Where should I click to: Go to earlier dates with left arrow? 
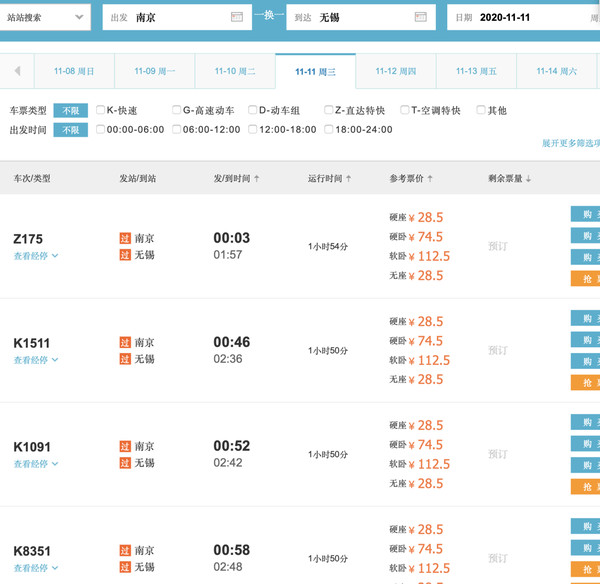pos(17,71)
